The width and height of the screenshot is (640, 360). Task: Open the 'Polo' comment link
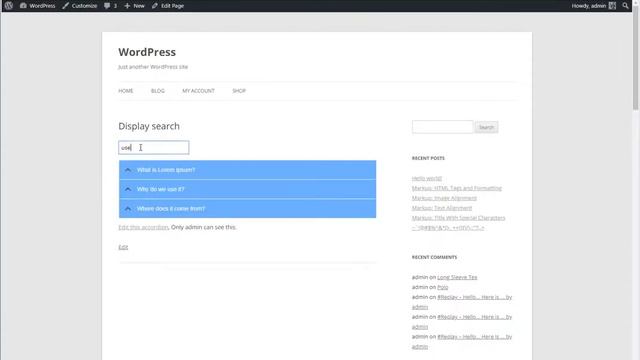[x=442, y=287]
